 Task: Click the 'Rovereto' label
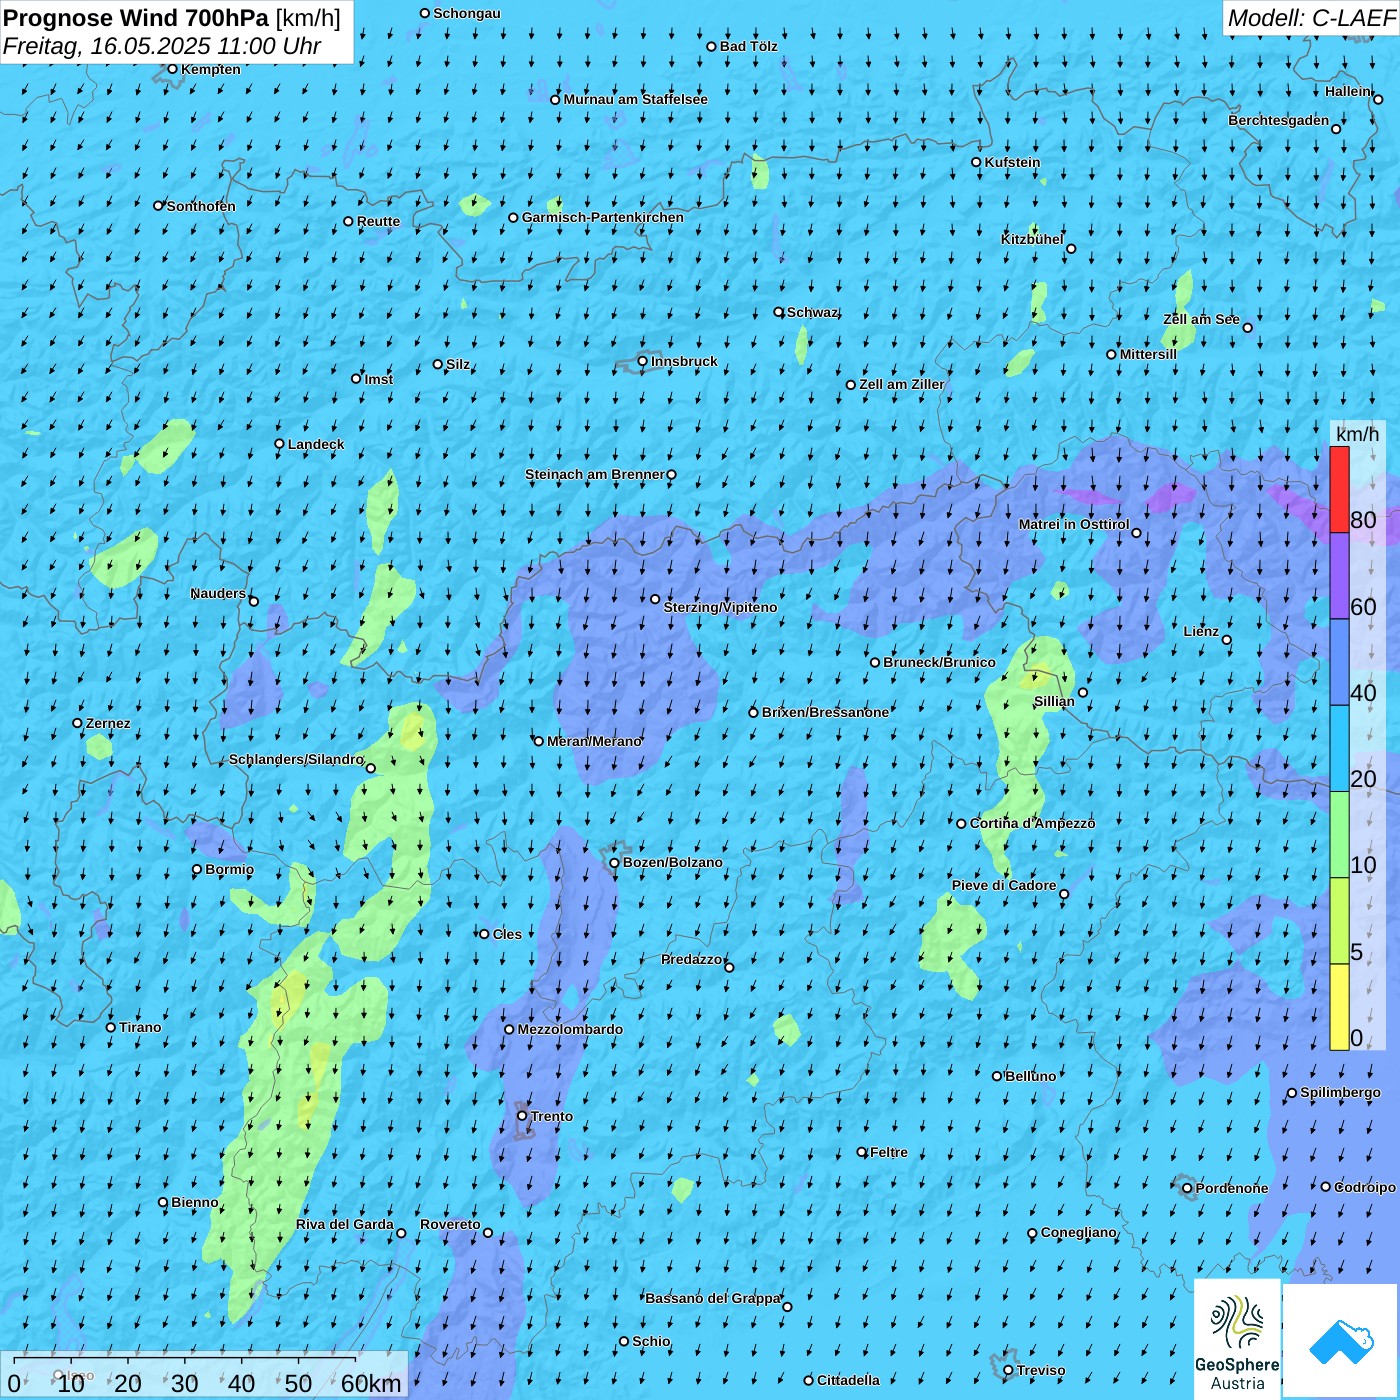[450, 1224]
